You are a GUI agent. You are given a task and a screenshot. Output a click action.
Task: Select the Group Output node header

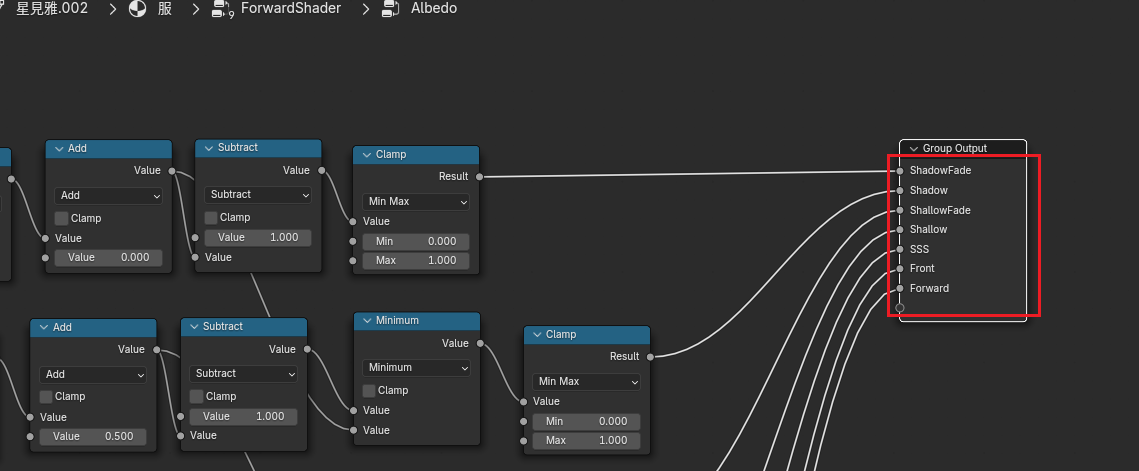pos(963,148)
